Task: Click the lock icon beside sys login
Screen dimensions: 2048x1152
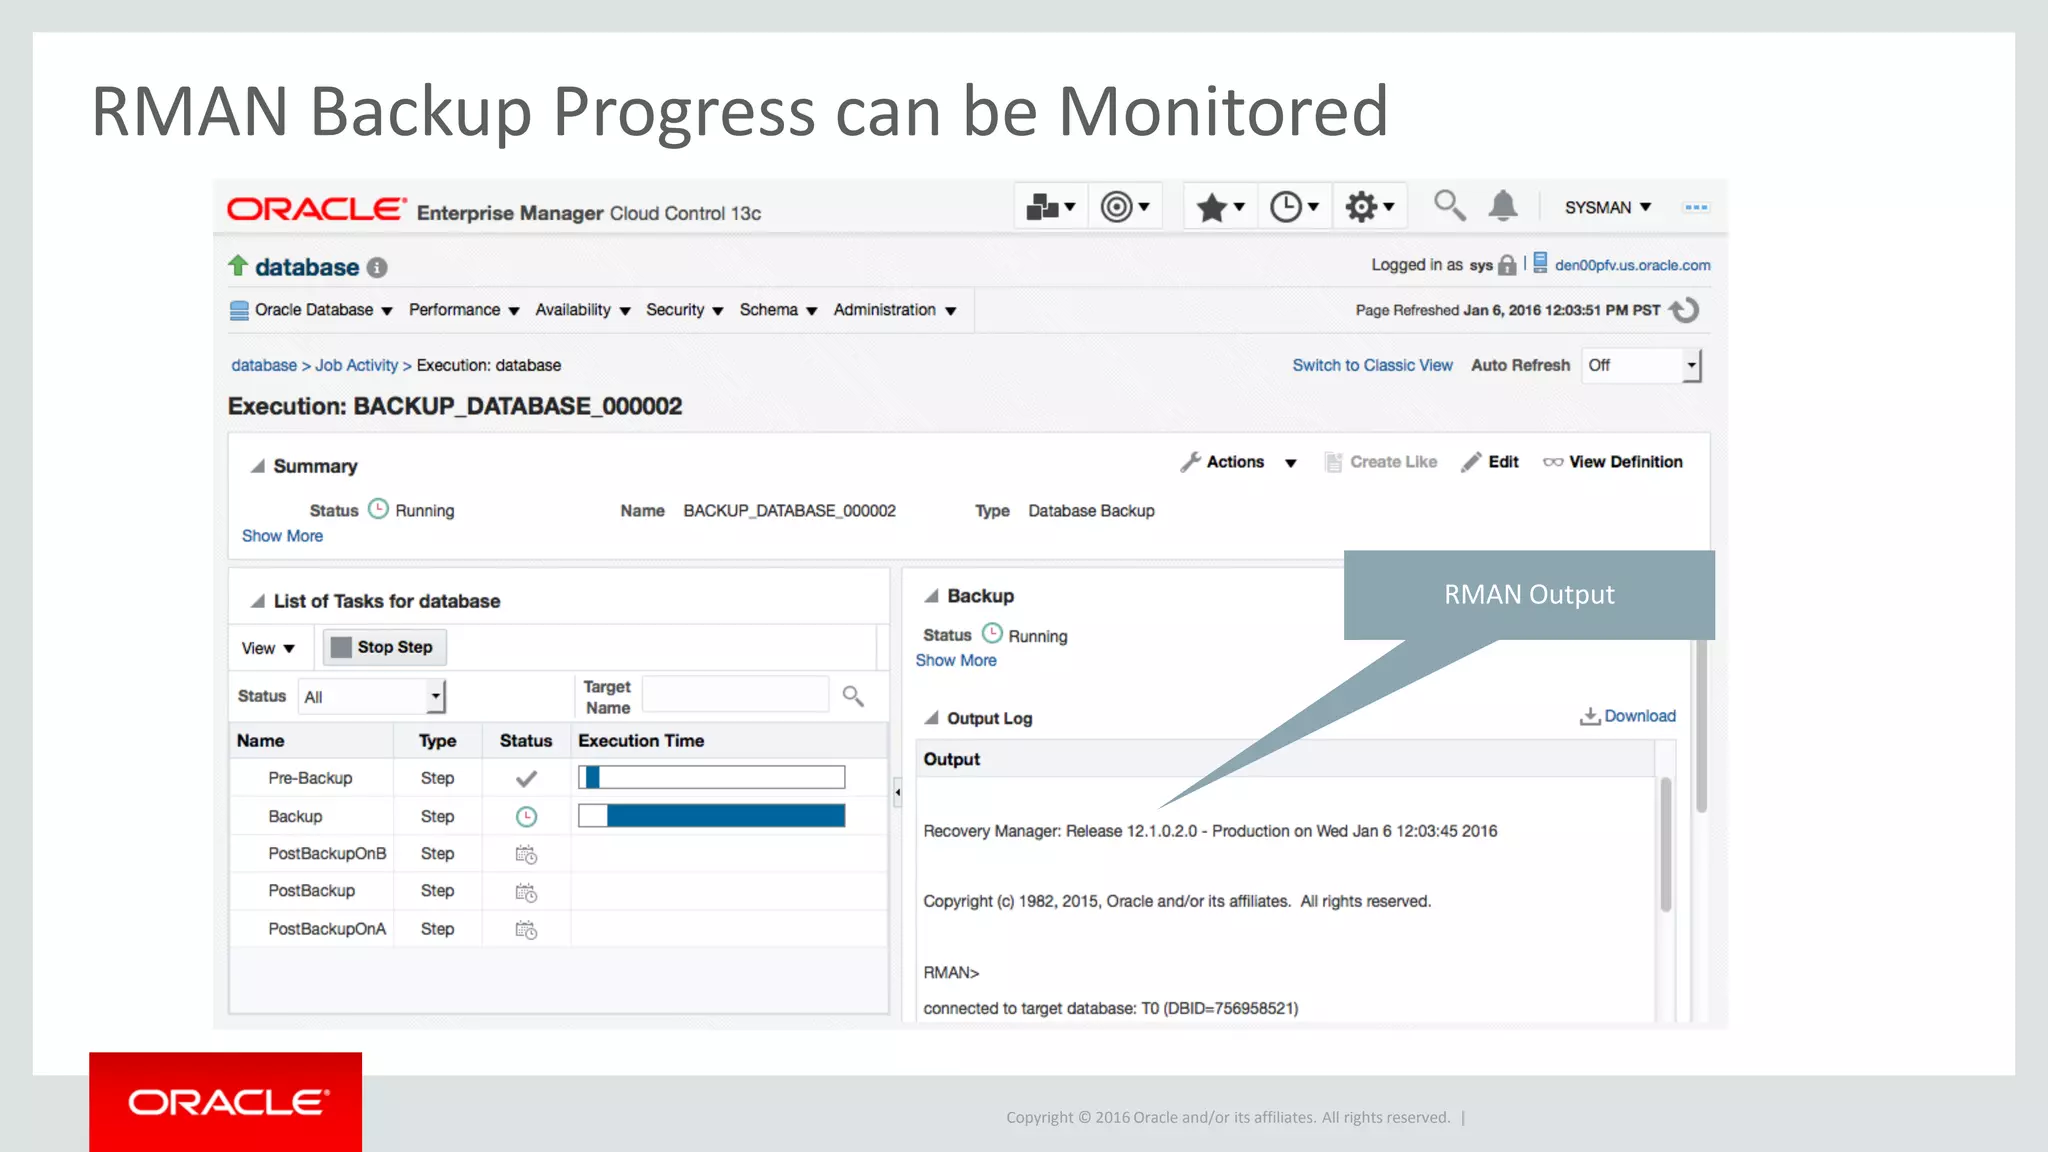Action: tap(1507, 265)
